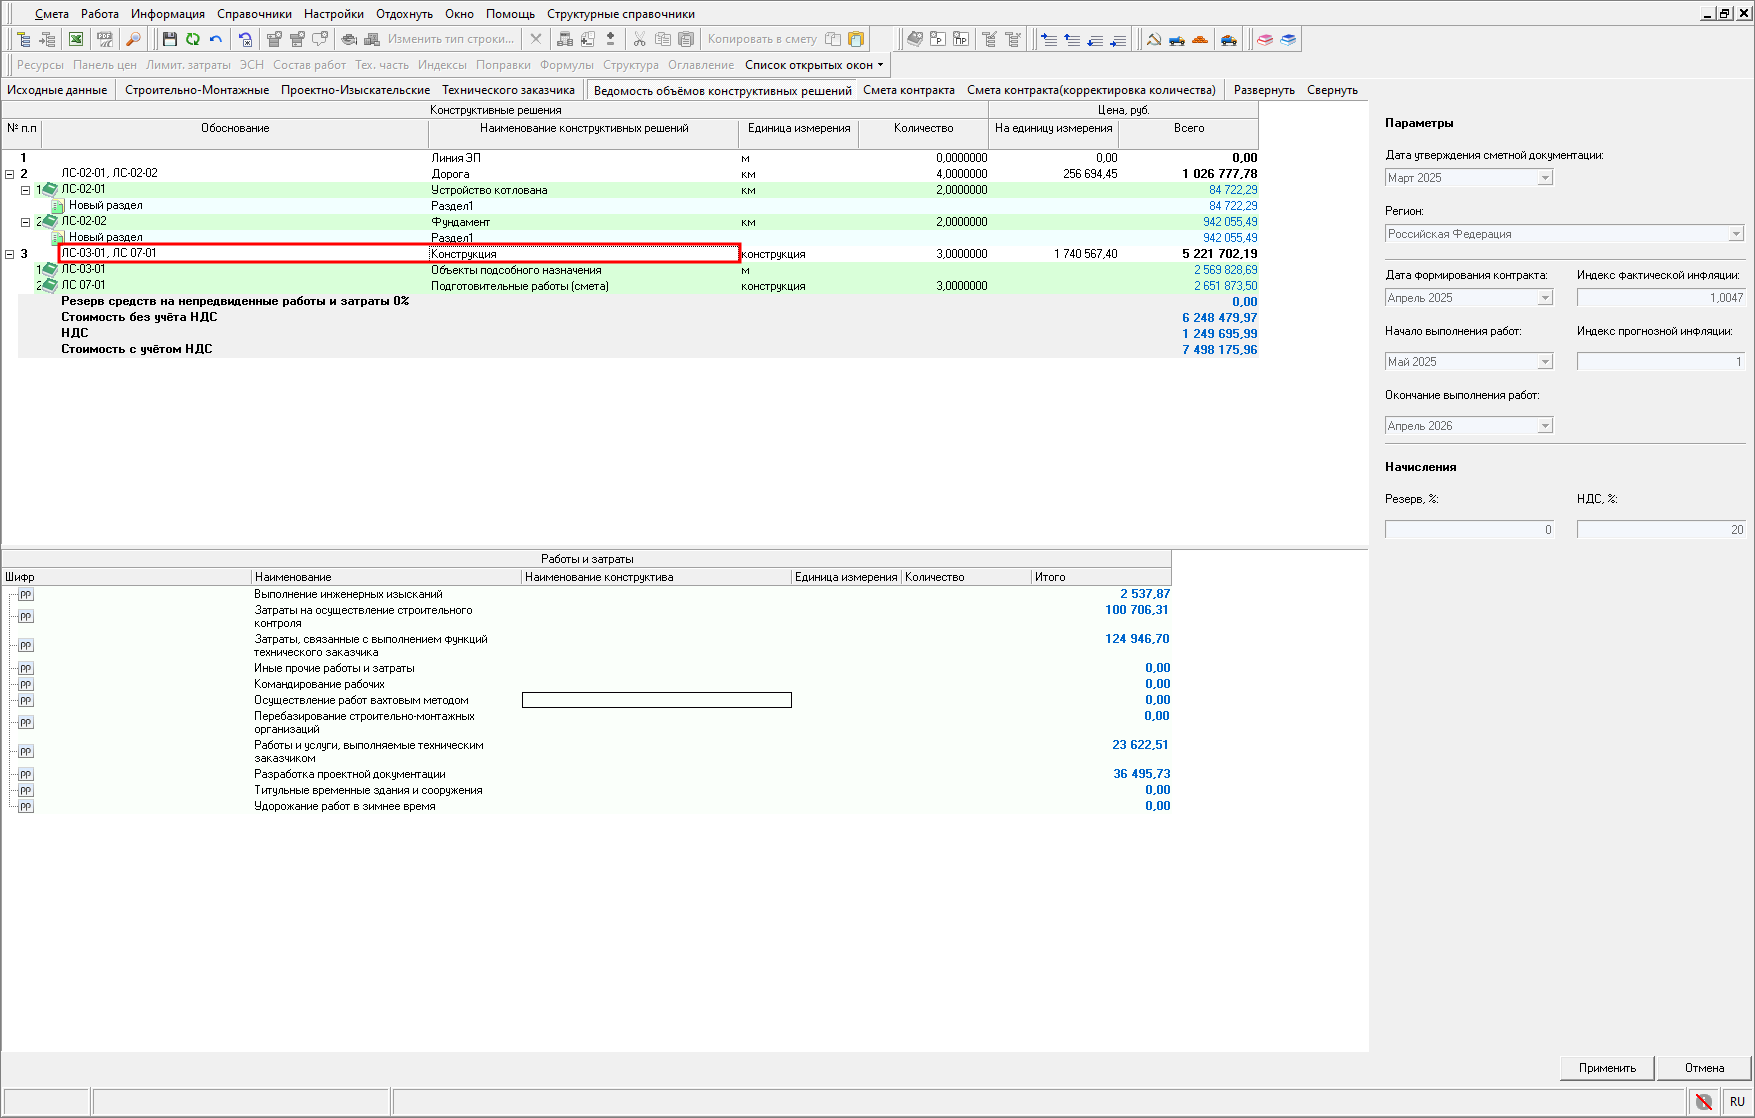This screenshot has width=1755, height=1118.
Task: Open Дата утверждения сметной документации dropdown
Action: (x=1545, y=178)
